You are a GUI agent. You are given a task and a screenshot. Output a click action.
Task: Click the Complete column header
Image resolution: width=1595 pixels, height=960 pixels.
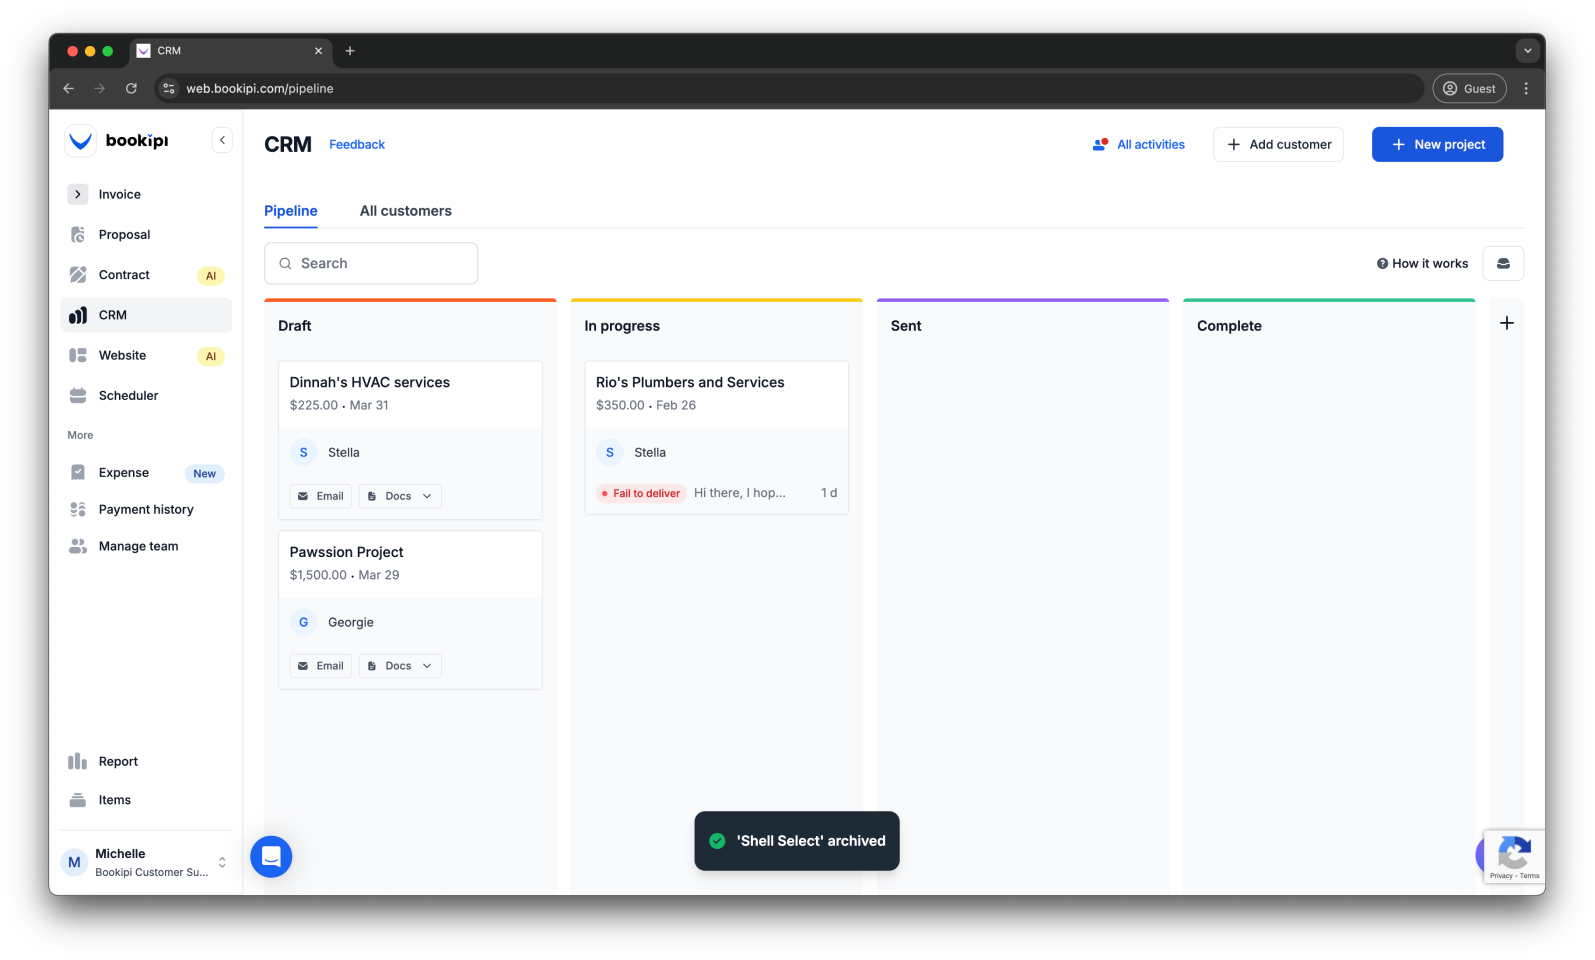pyautogui.click(x=1229, y=326)
